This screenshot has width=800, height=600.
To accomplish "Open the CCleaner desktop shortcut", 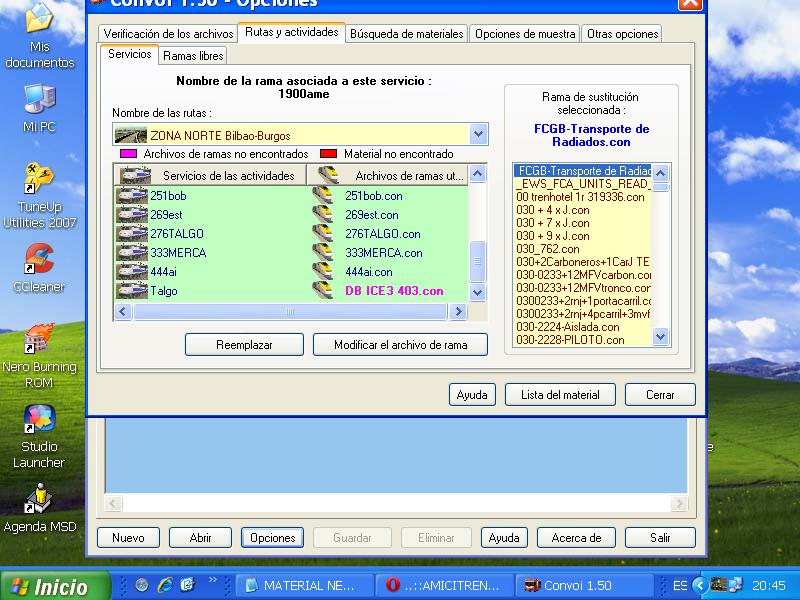I will pos(40,260).
